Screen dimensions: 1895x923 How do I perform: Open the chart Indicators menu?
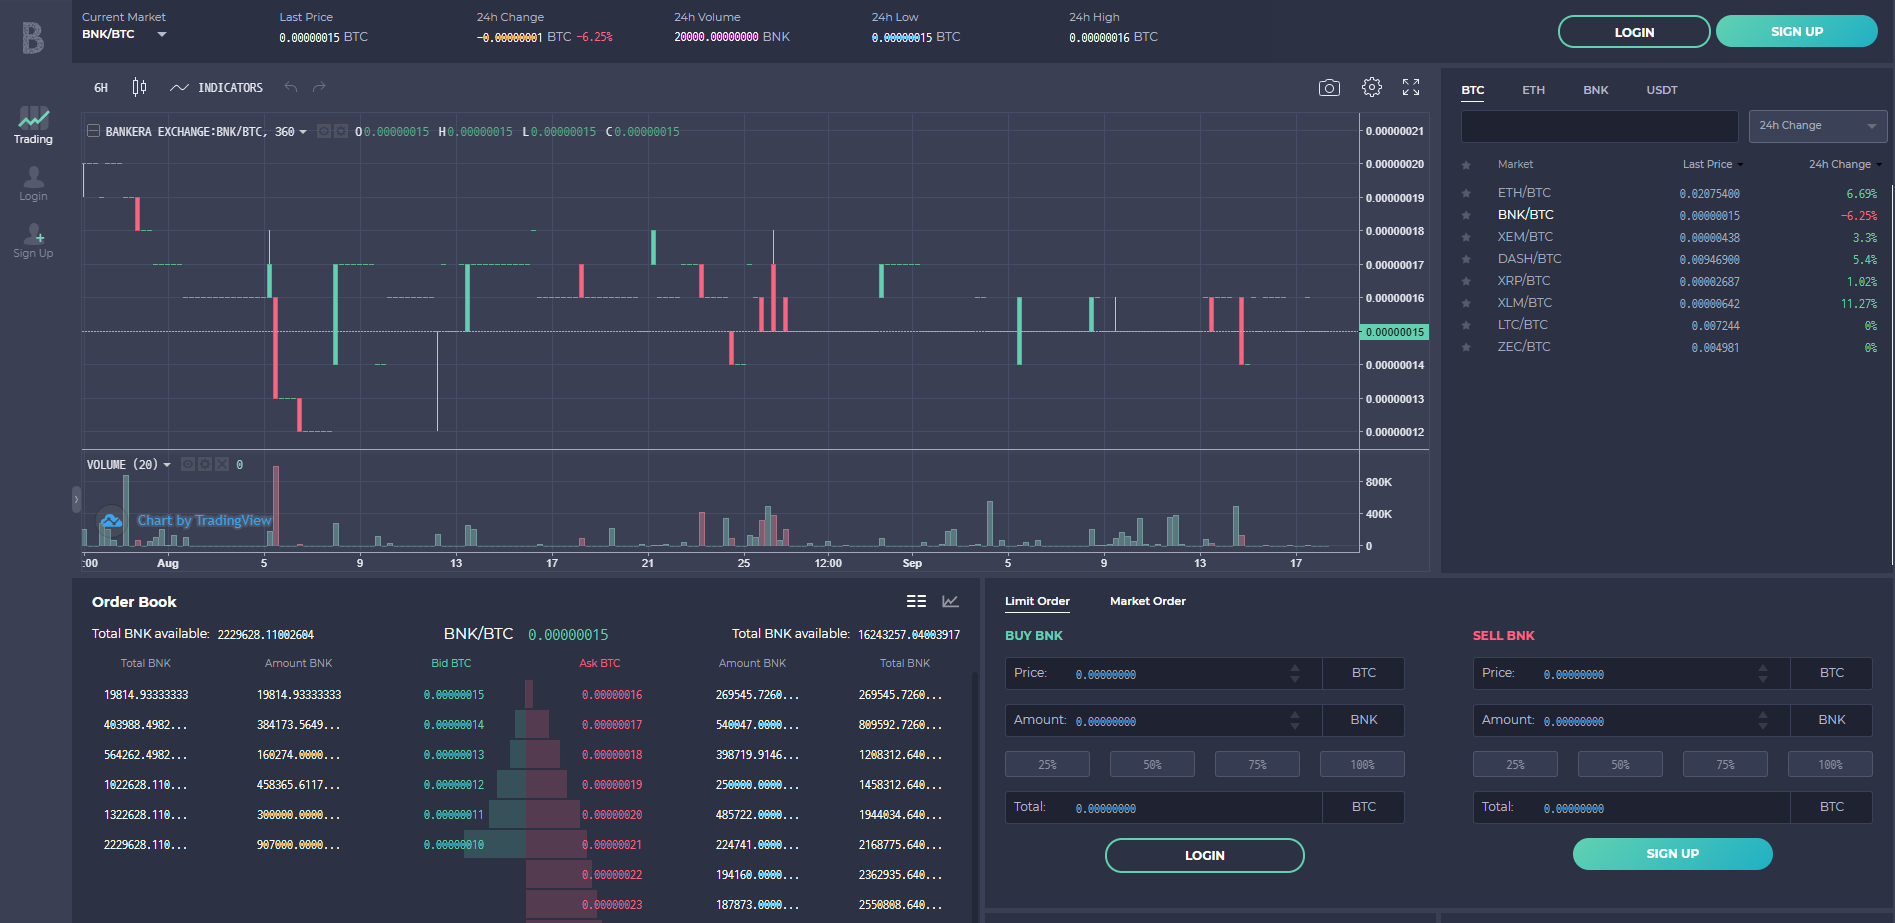click(216, 88)
